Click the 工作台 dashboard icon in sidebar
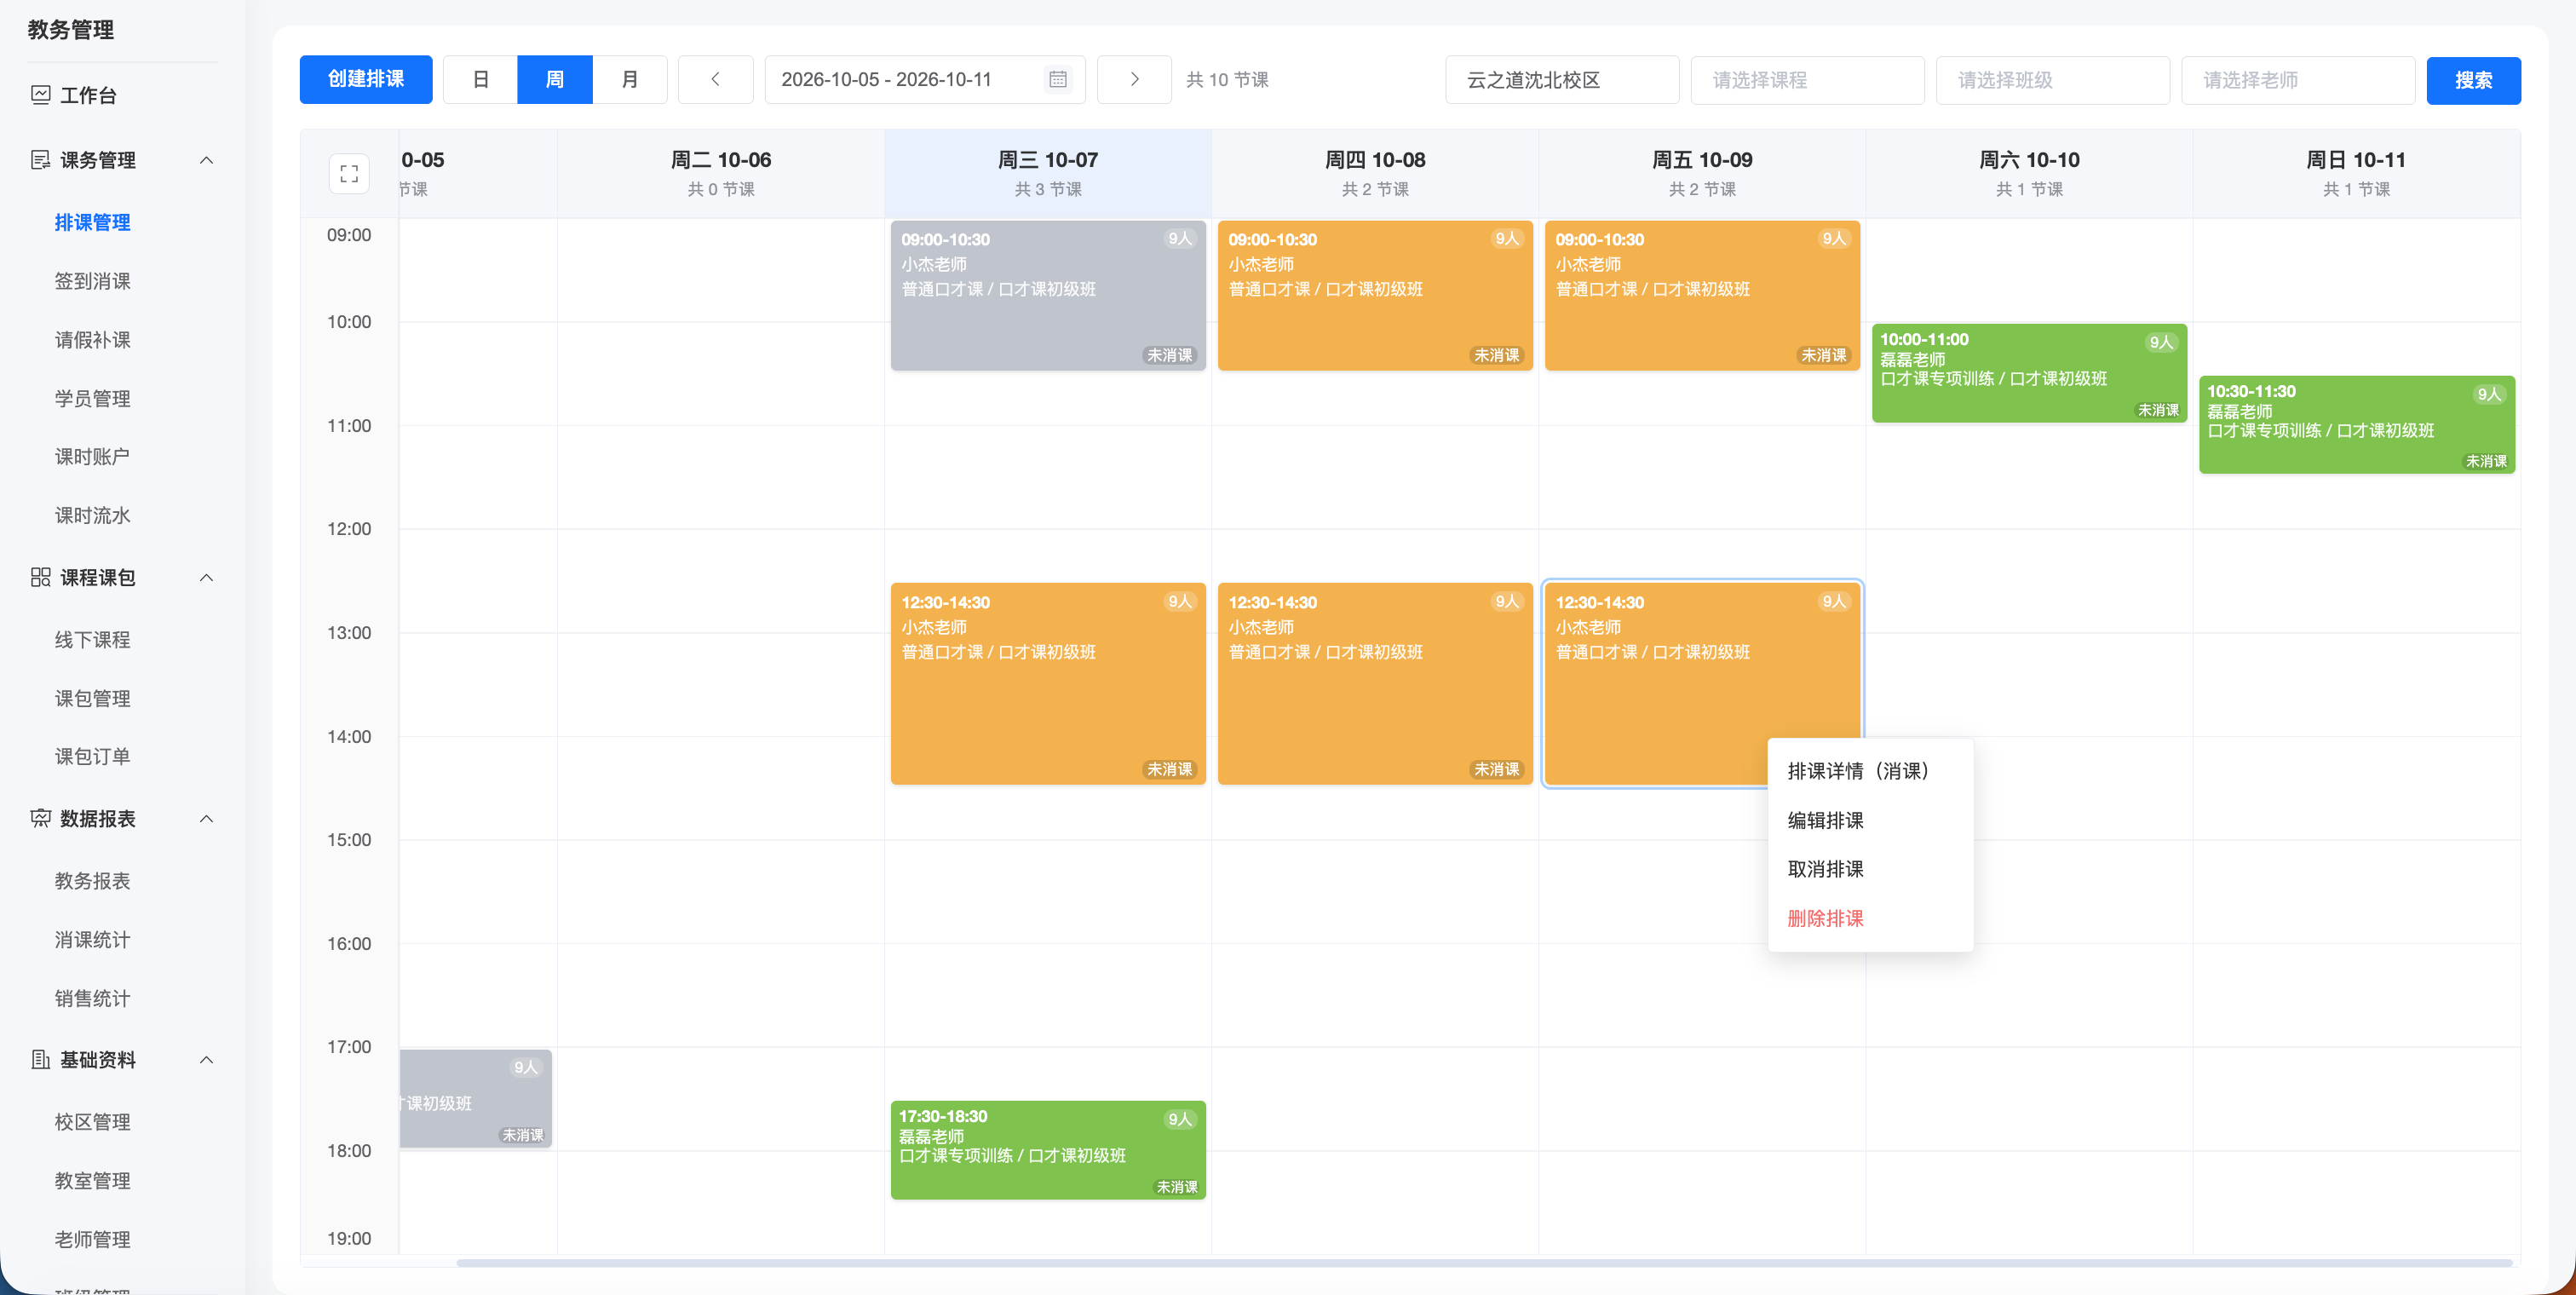This screenshot has height=1295, width=2576. pos(41,95)
